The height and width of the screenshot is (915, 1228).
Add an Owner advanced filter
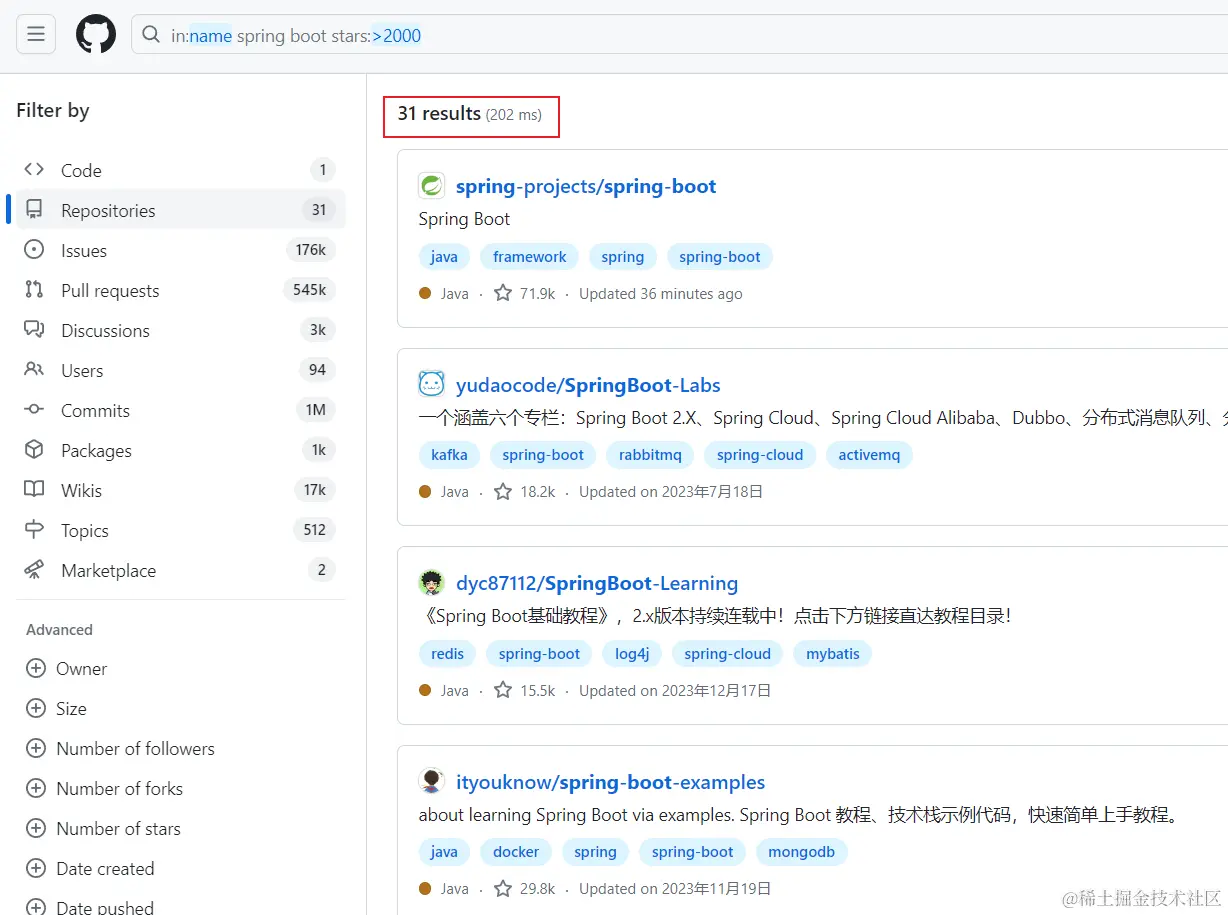pyautogui.click(x=67, y=668)
